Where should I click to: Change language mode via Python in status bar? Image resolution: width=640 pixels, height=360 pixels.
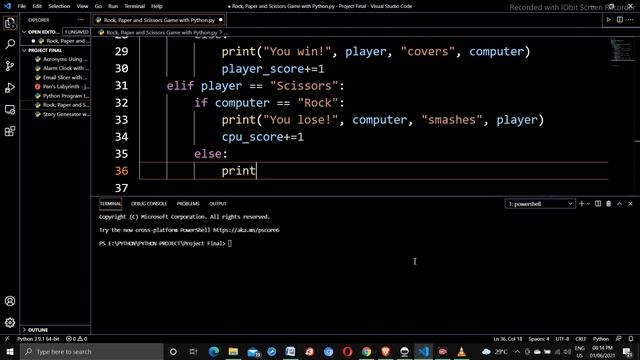600,339
